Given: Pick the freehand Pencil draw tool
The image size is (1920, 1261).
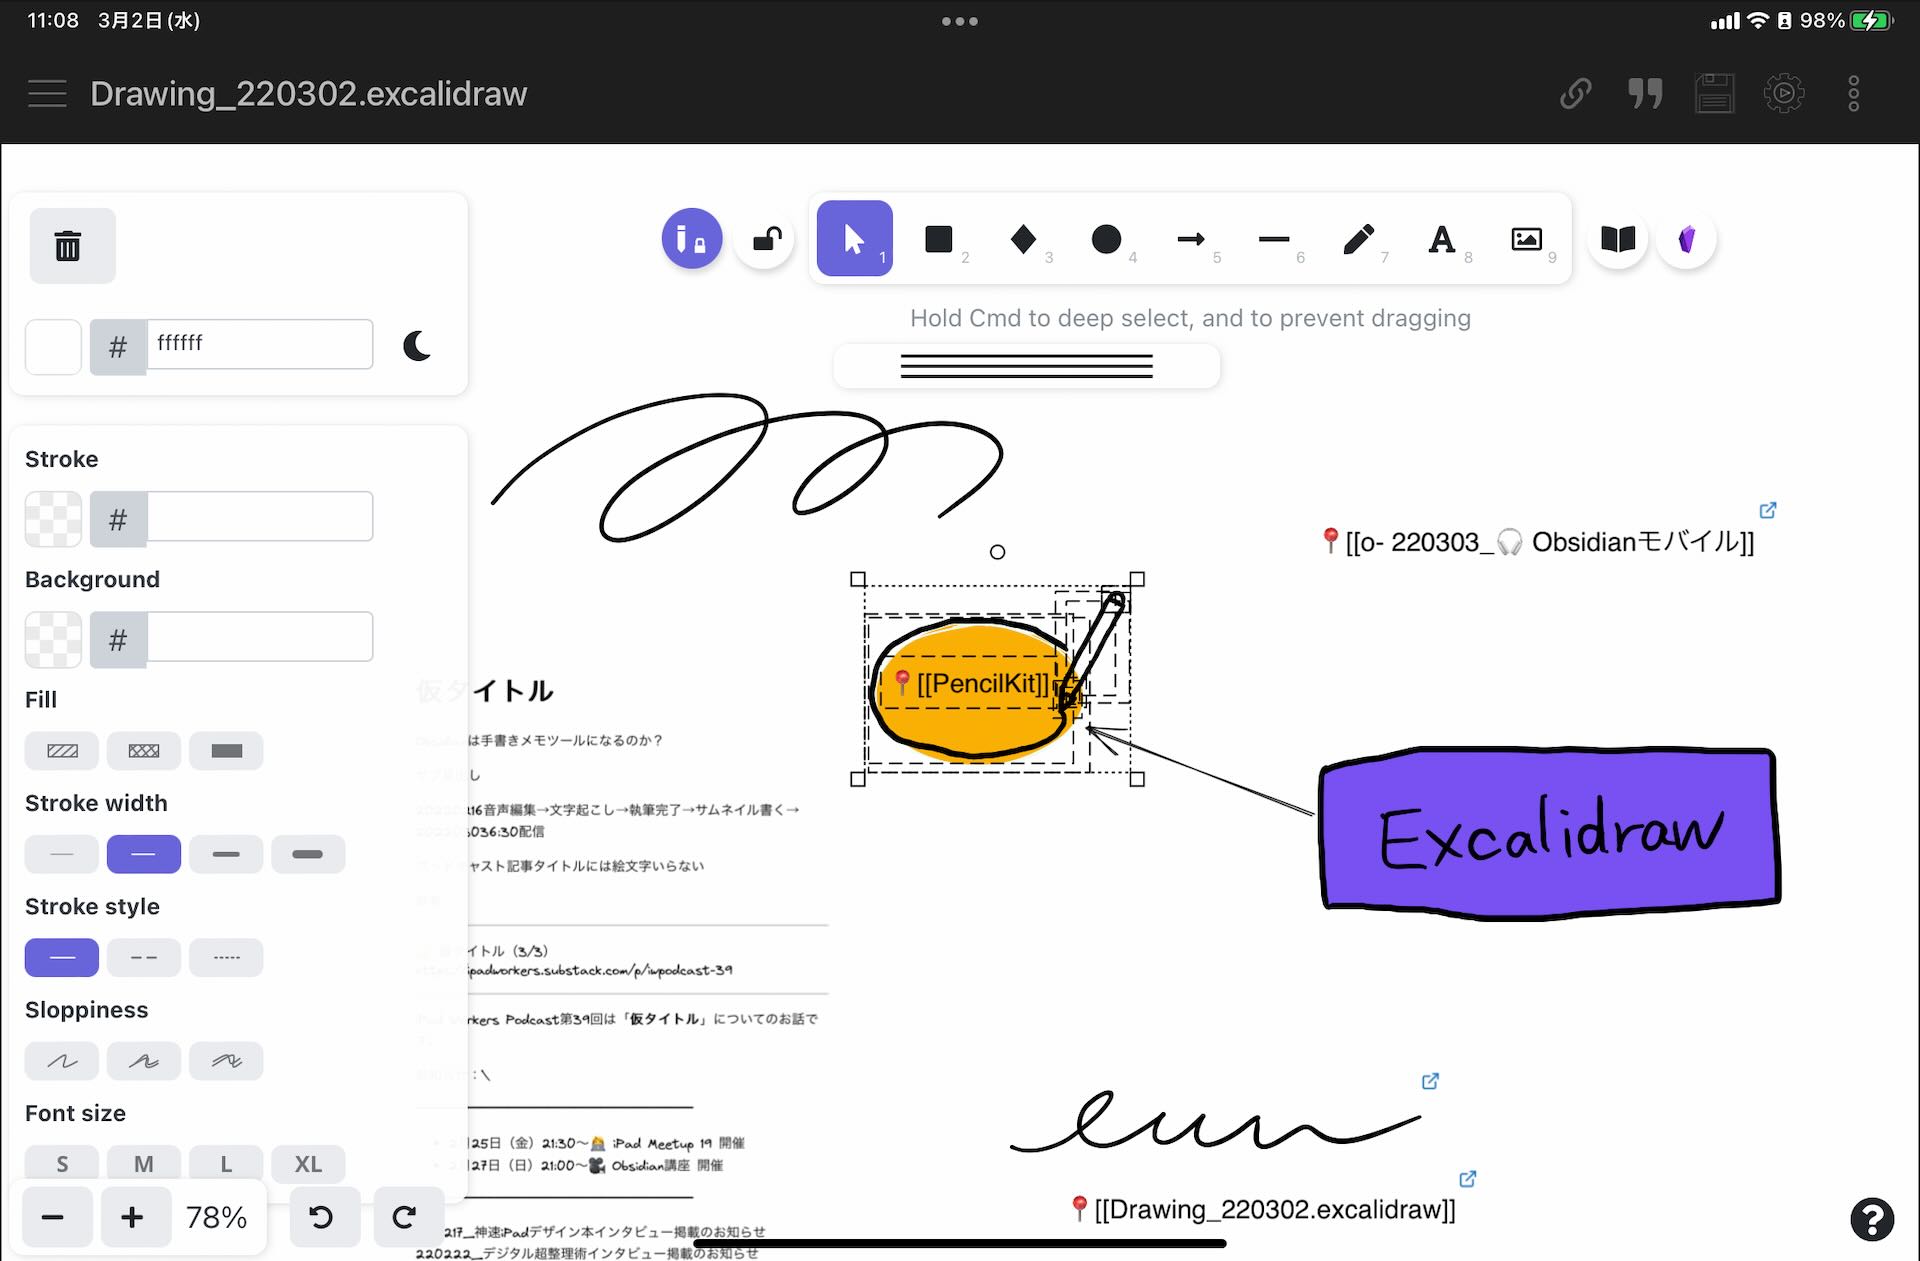Looking at the screenshot, I should (1358, 239).
